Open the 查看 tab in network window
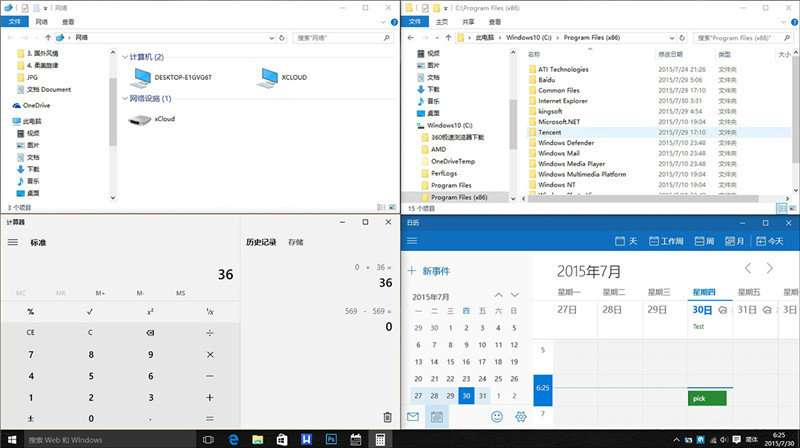This screenshot has width=800, height=448. pos(67,20)
